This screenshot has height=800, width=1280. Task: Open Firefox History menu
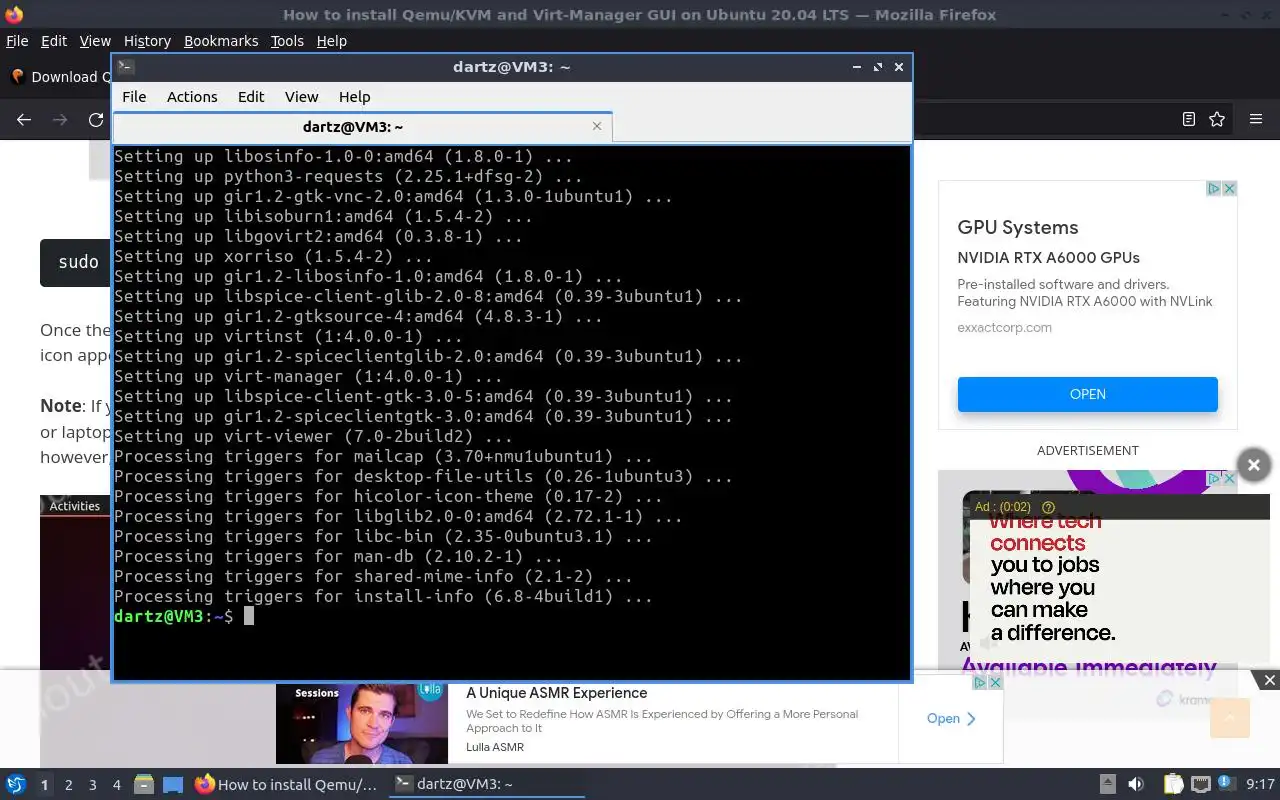[x=147, y=41]
